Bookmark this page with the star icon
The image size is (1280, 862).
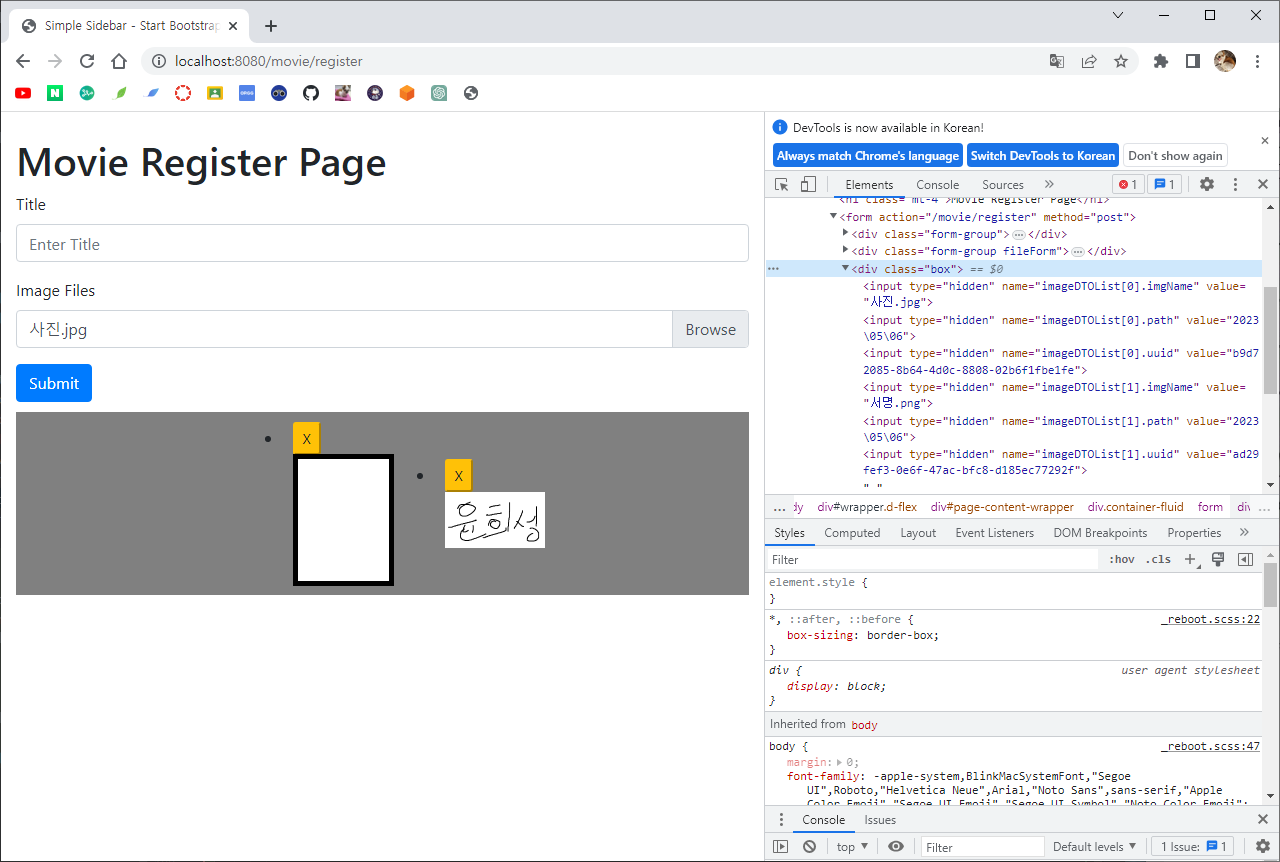coord(1121,61)
